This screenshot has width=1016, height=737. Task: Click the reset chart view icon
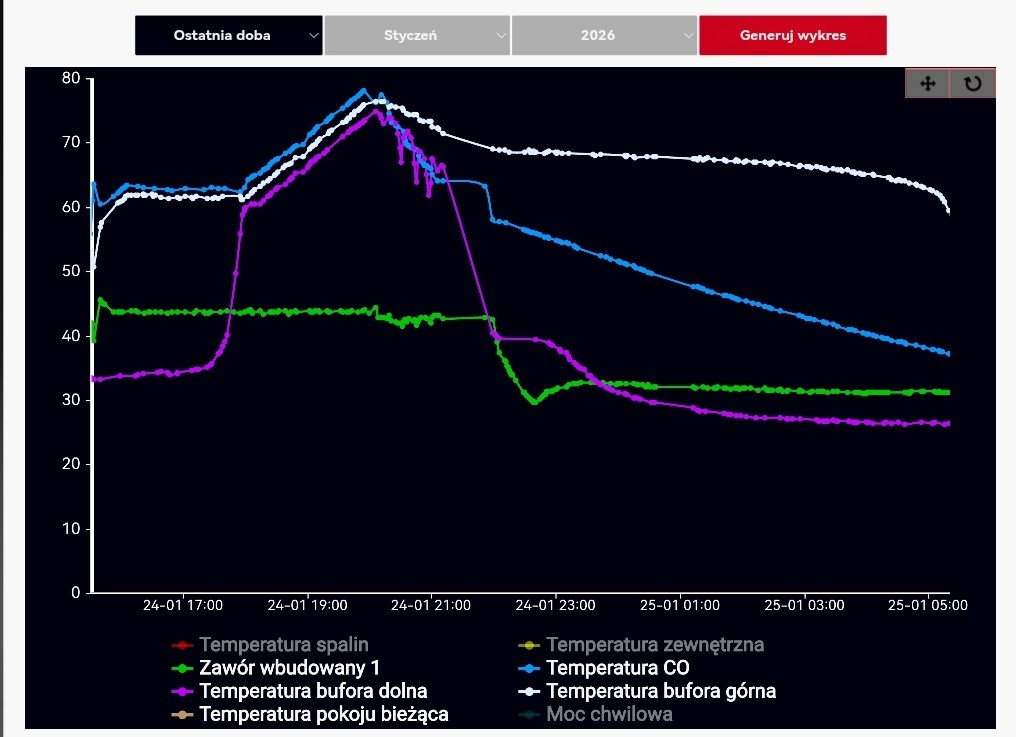coord(972,84)
